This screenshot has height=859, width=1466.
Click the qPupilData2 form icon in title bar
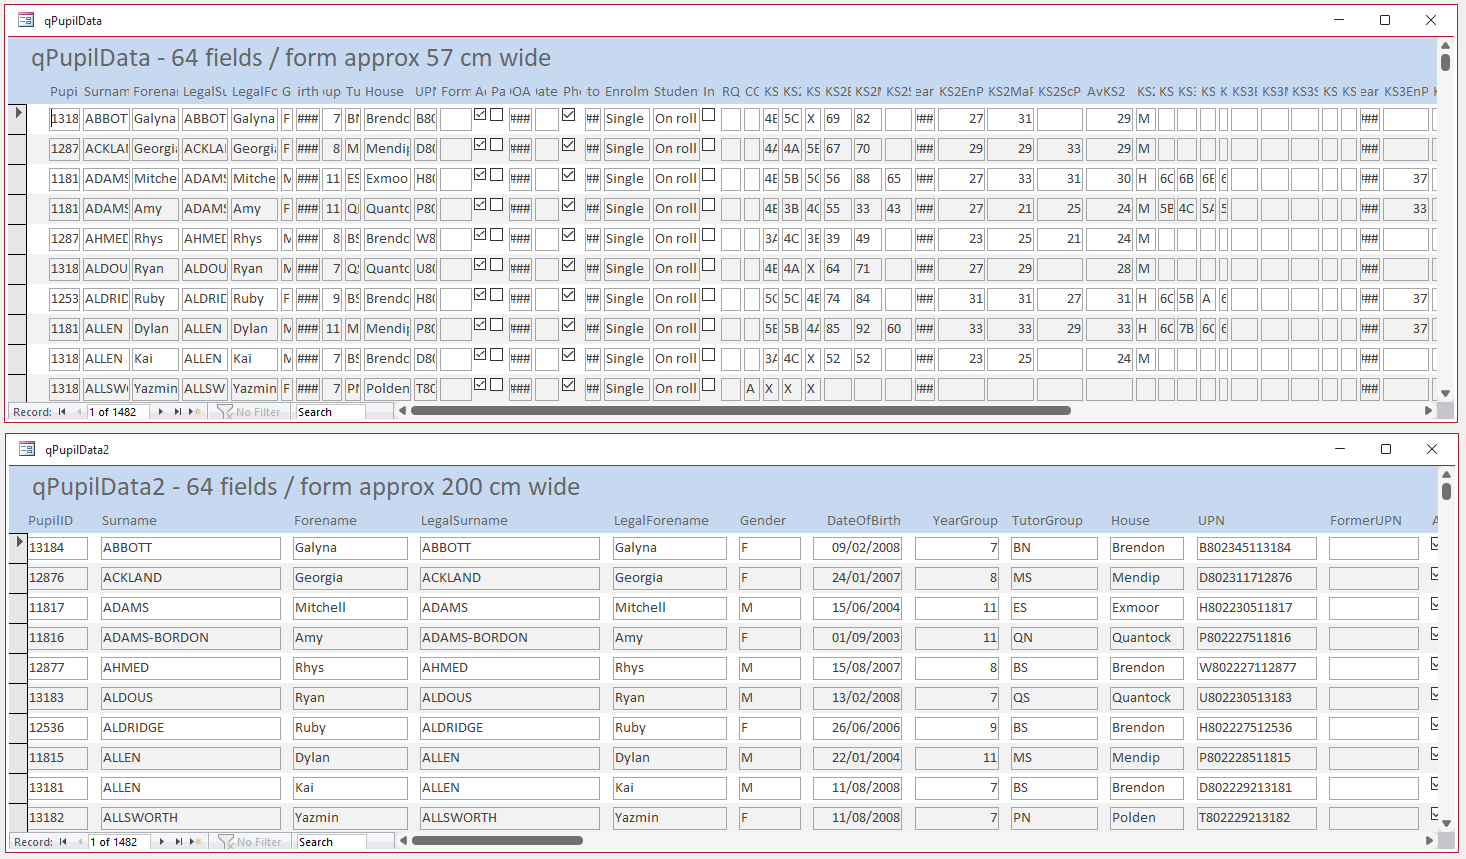pos(27,449)
